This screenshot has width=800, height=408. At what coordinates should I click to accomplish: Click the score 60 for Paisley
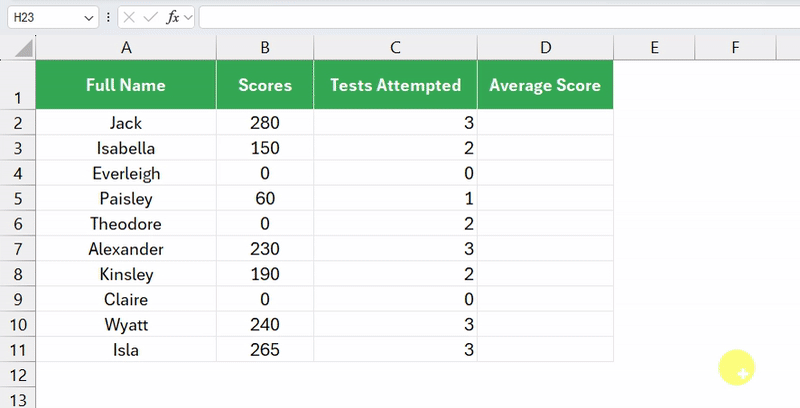(x=265, y=198)
